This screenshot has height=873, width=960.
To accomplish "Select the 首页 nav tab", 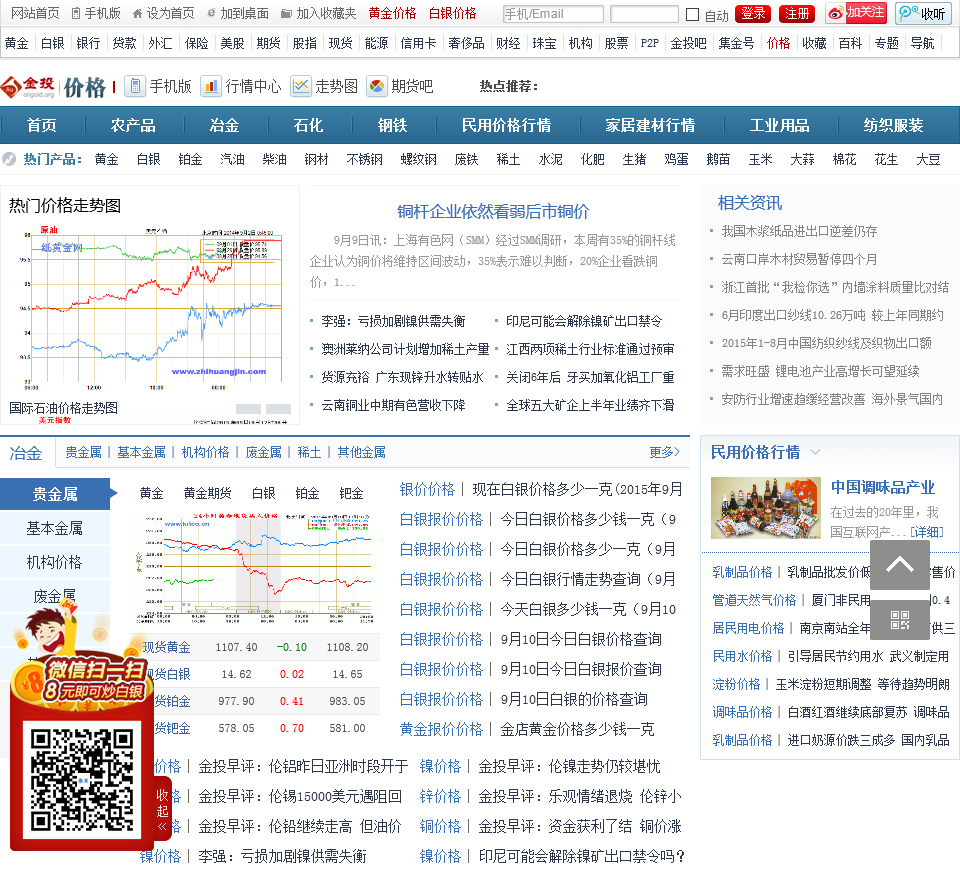I will click(x=42, y=126).
